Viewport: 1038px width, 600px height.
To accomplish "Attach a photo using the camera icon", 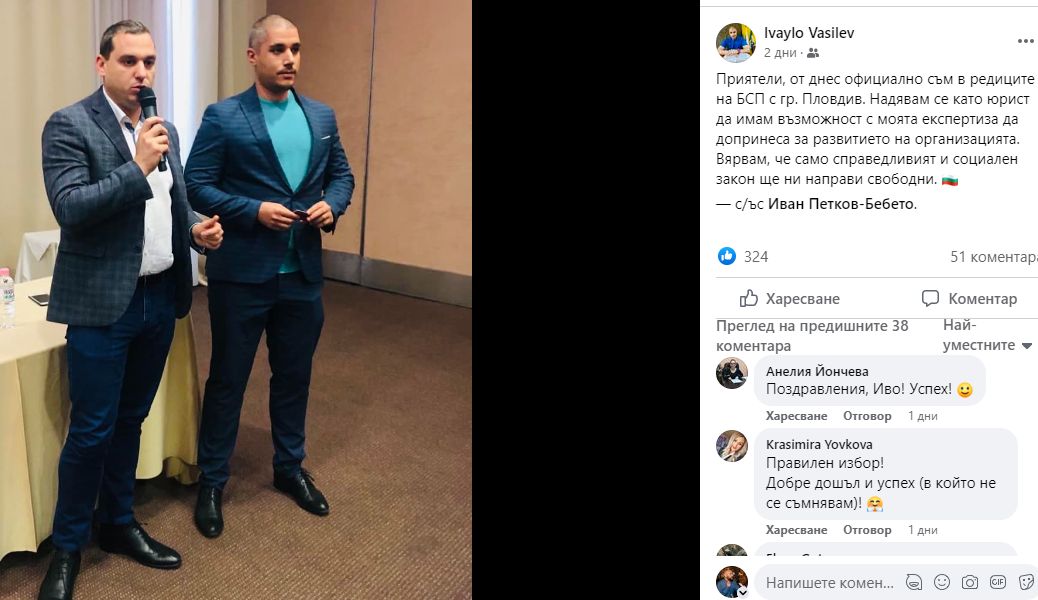I will tap(970, 582).
